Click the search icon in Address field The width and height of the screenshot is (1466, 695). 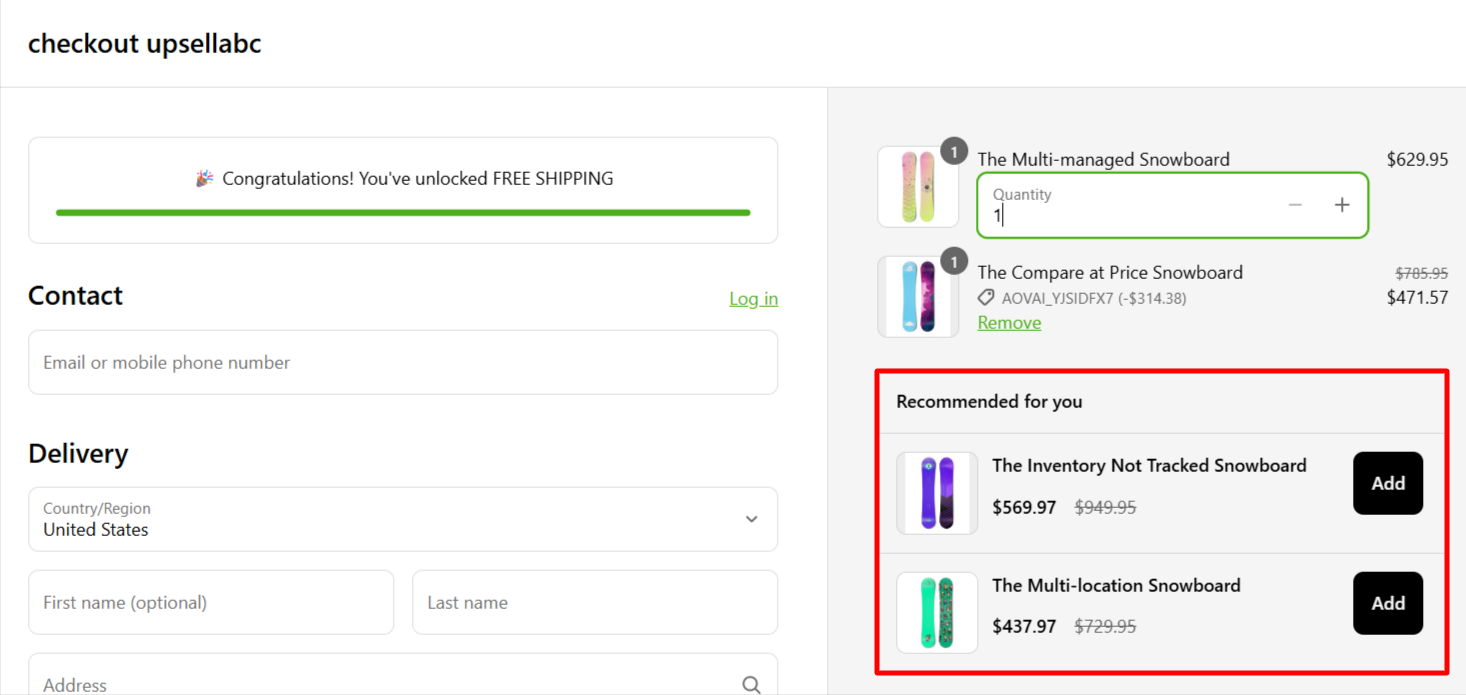click(x=751, y=684)
